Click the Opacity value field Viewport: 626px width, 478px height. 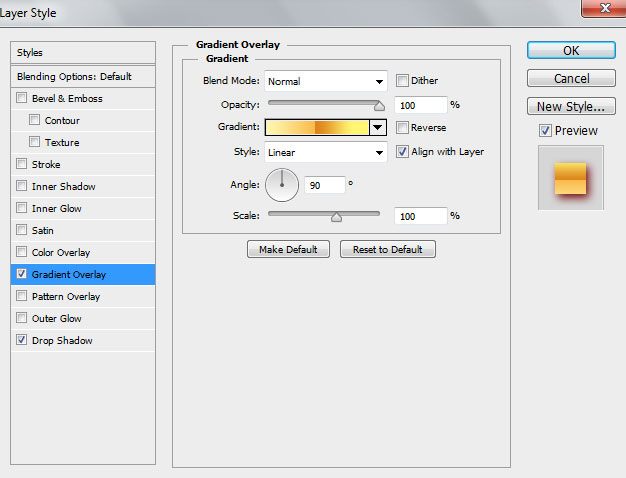(420, 105)
